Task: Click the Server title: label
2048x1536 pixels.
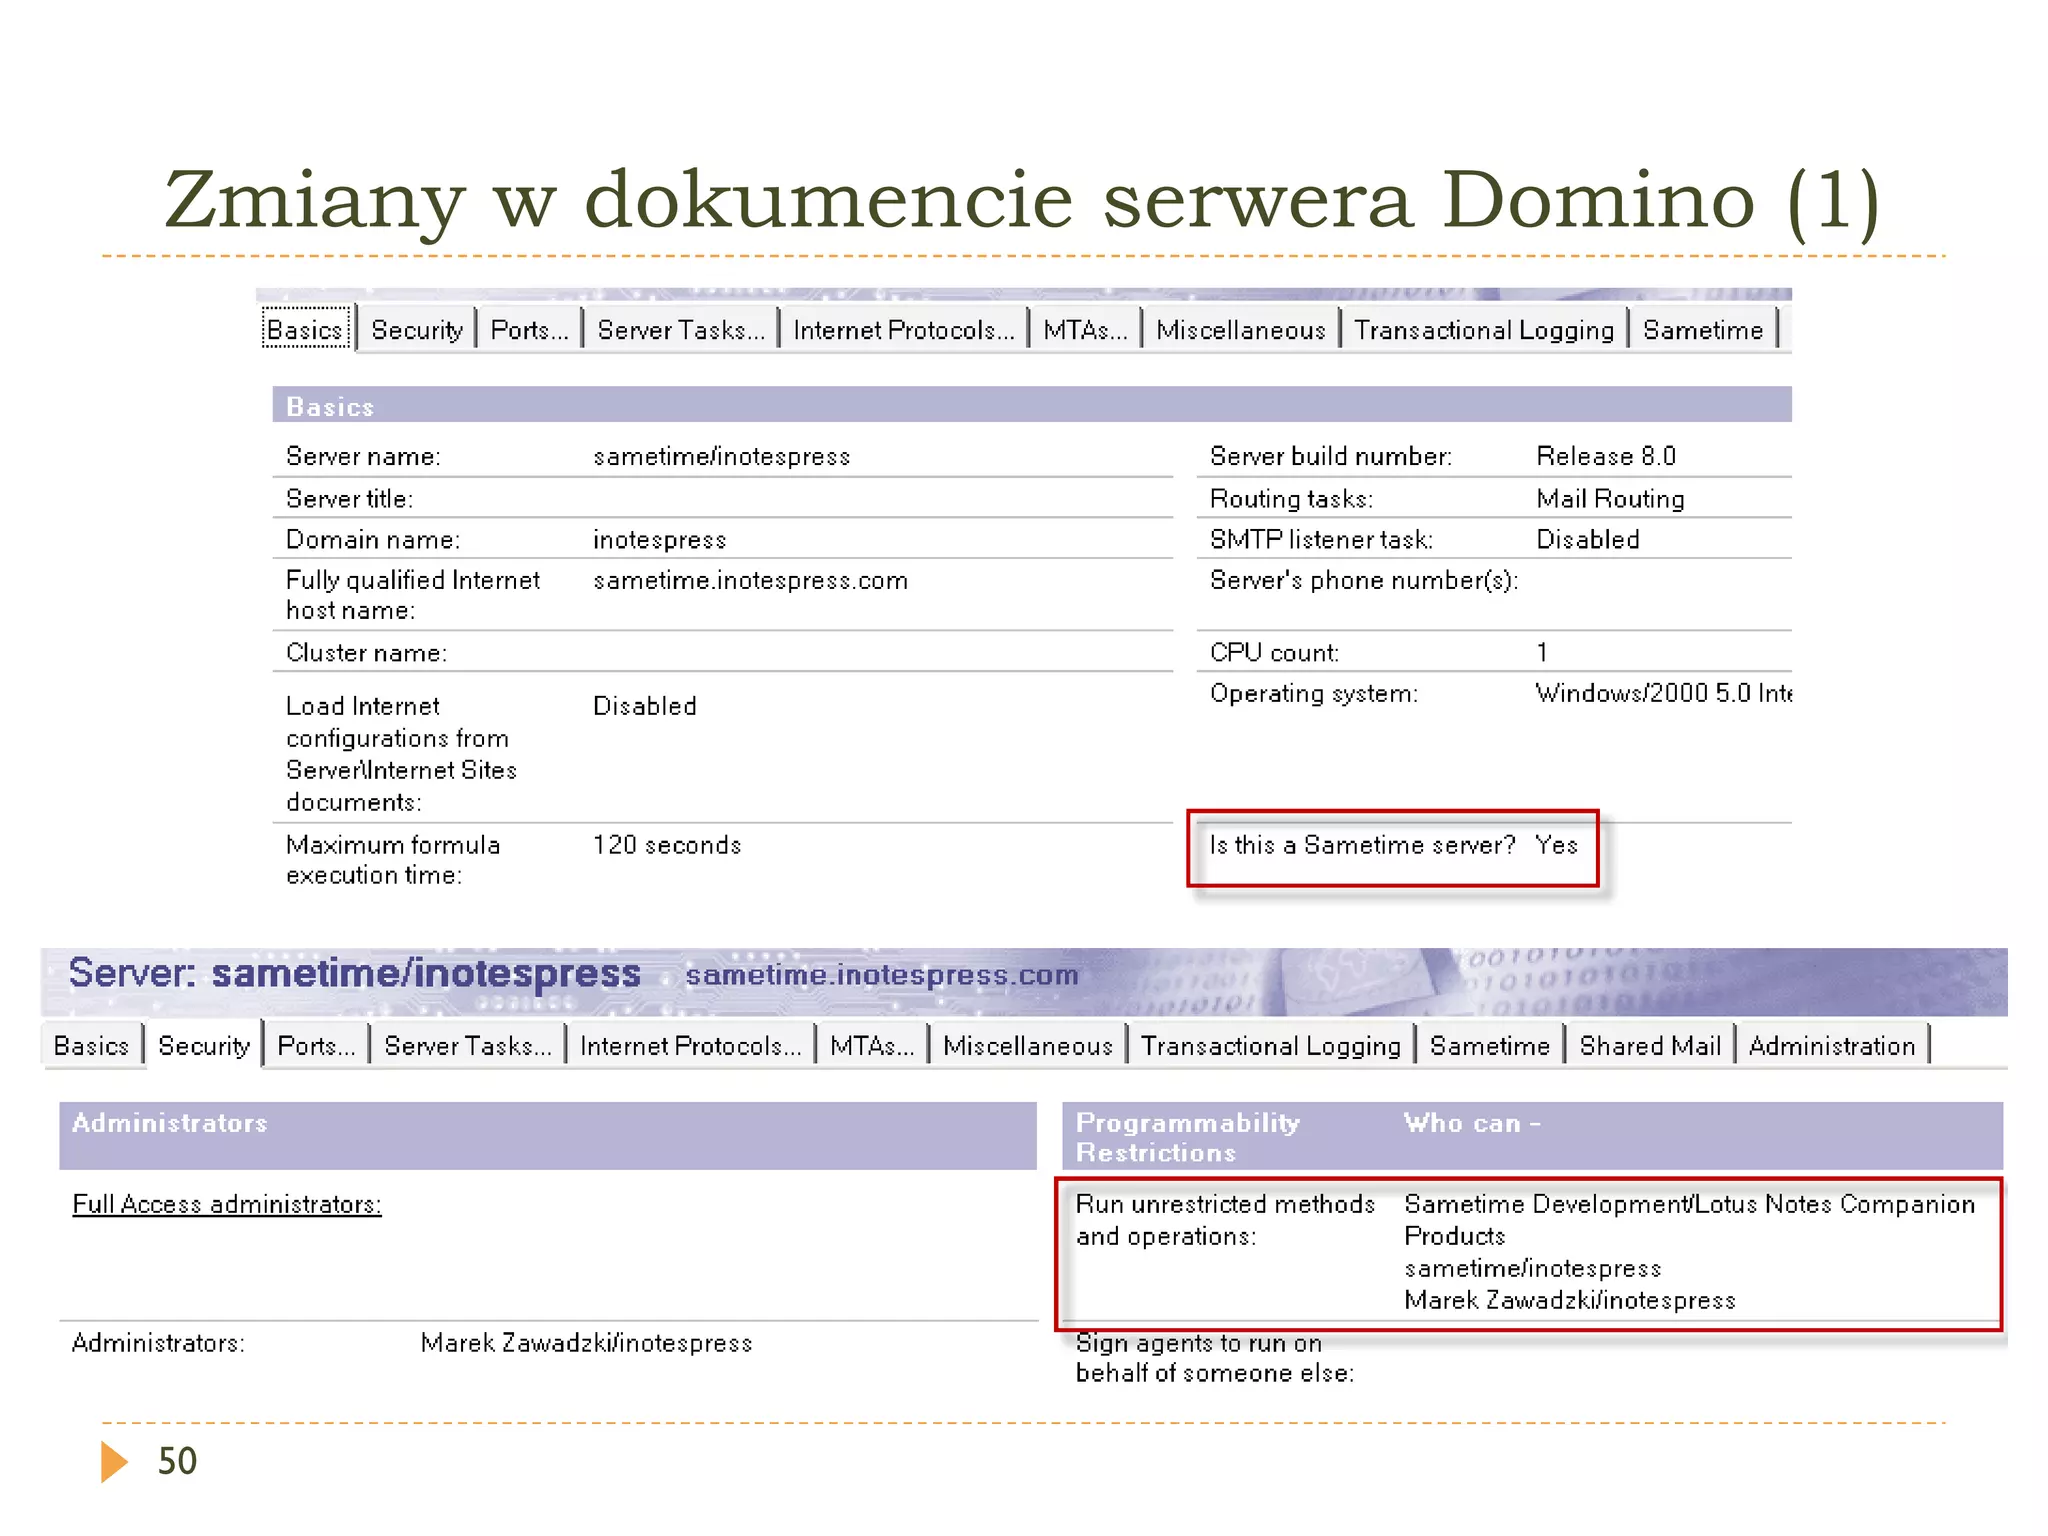Action: (x=349, y=499)
